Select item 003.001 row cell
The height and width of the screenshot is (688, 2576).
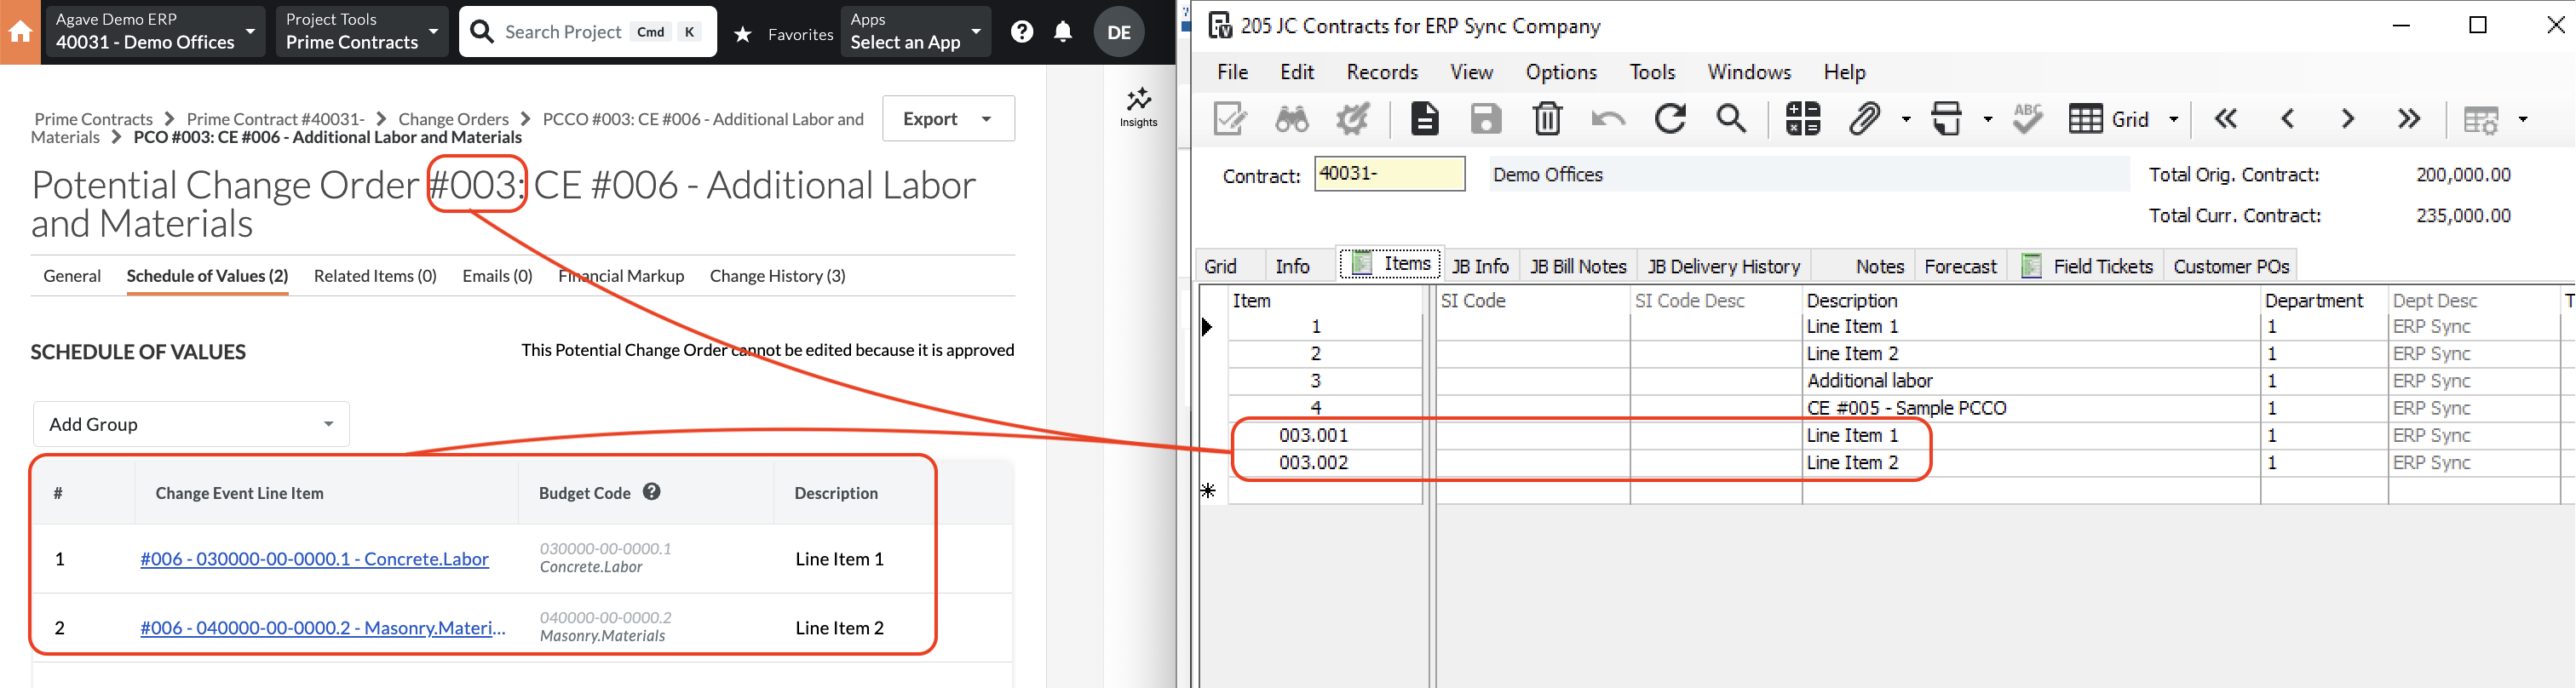click(x=1325, y=435)
